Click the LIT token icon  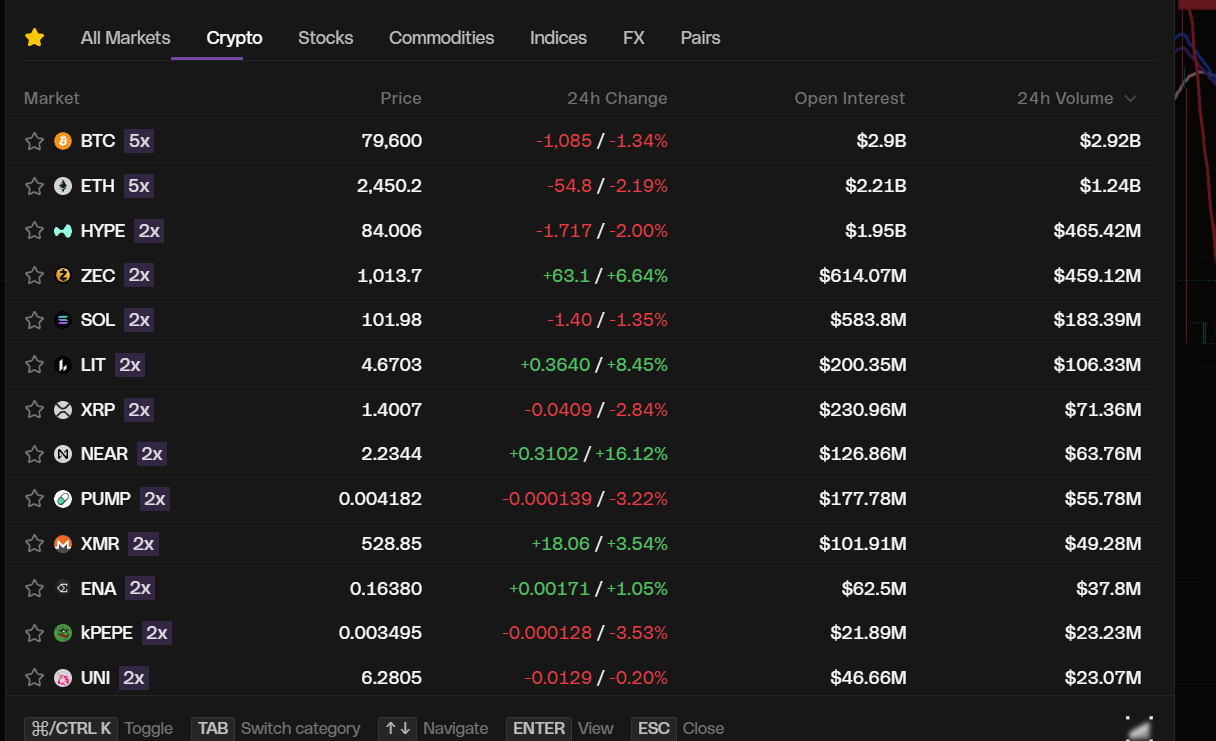click(63, 365)
